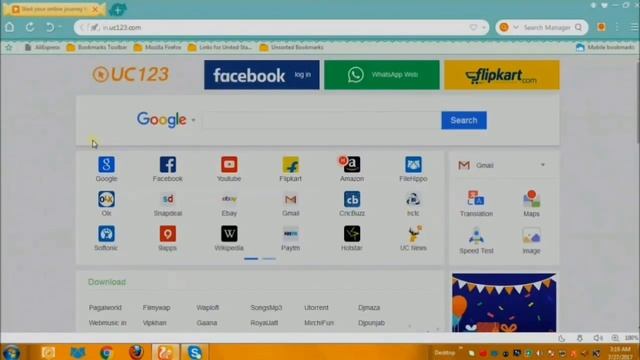
Task: Click the WhatsApp Web banner
Action: tap(382, 75)
